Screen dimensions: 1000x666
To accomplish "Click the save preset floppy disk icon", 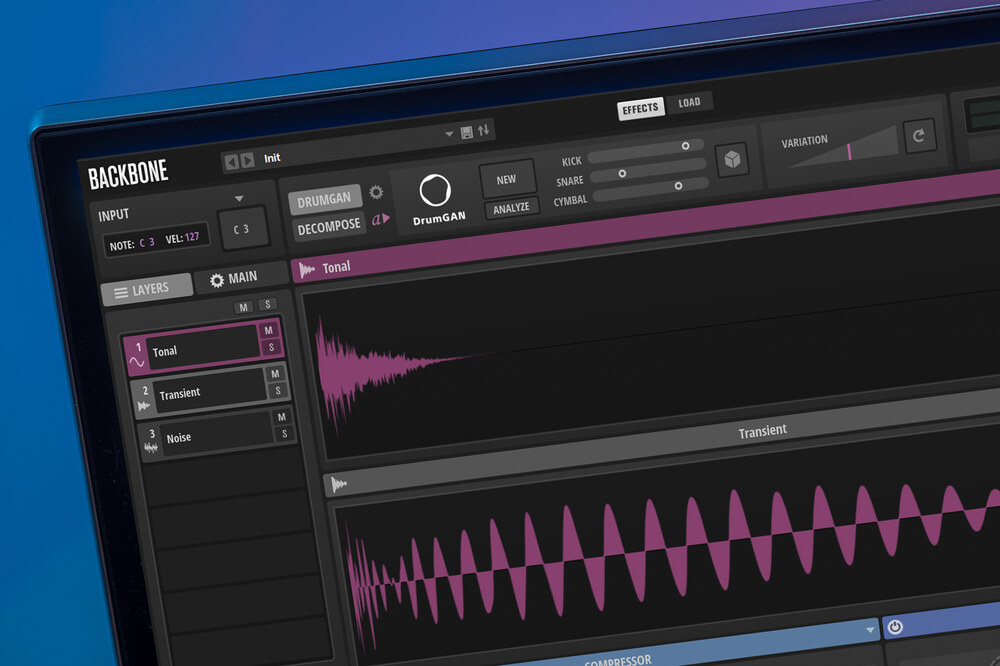I will (x=466, y=132).
